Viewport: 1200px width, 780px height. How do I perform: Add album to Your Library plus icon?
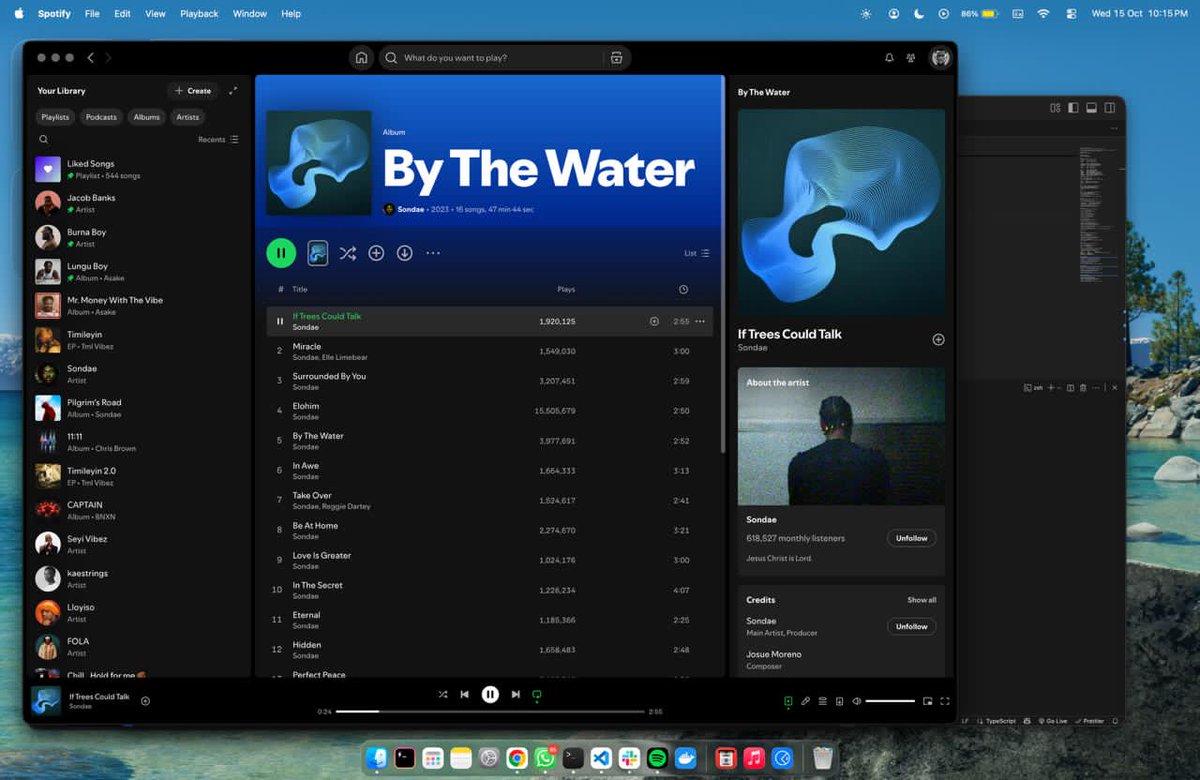point(376,253)
